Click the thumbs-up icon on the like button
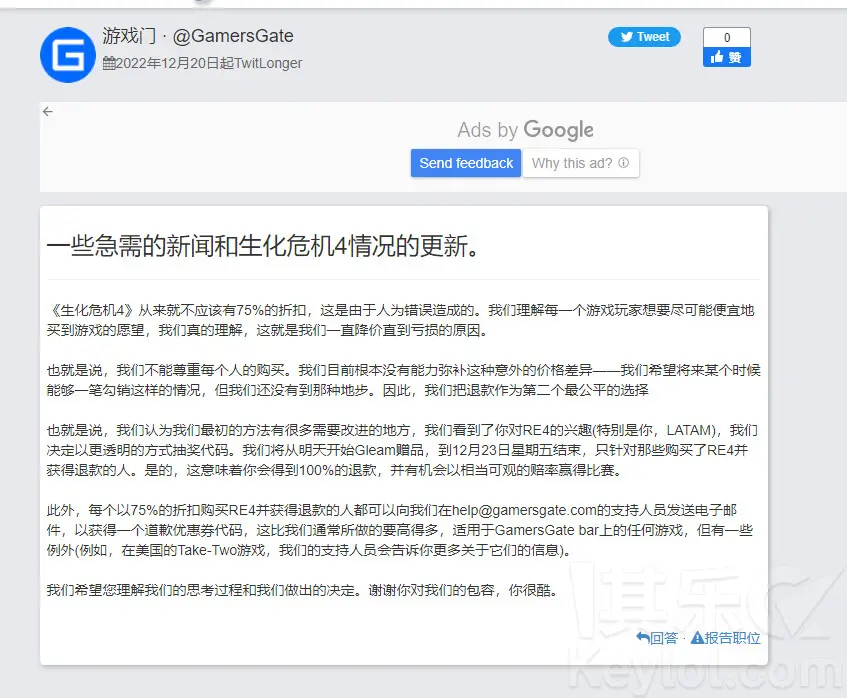Viewport: 847px width, 698px height. coord(716,58)
